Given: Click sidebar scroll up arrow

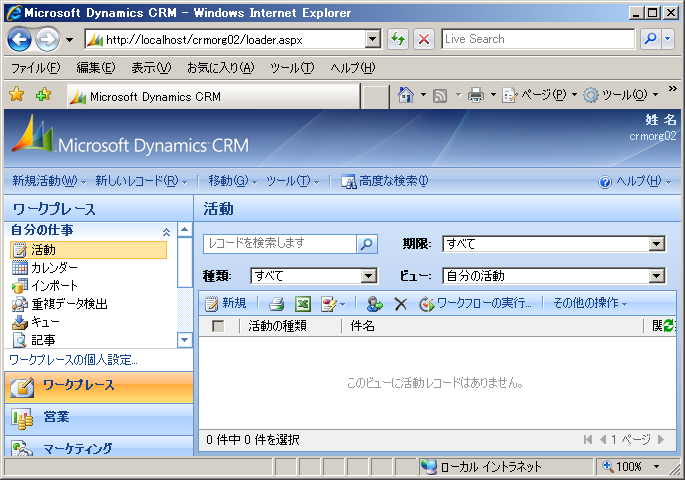Looking at the screenshot, I should [185, 229].
